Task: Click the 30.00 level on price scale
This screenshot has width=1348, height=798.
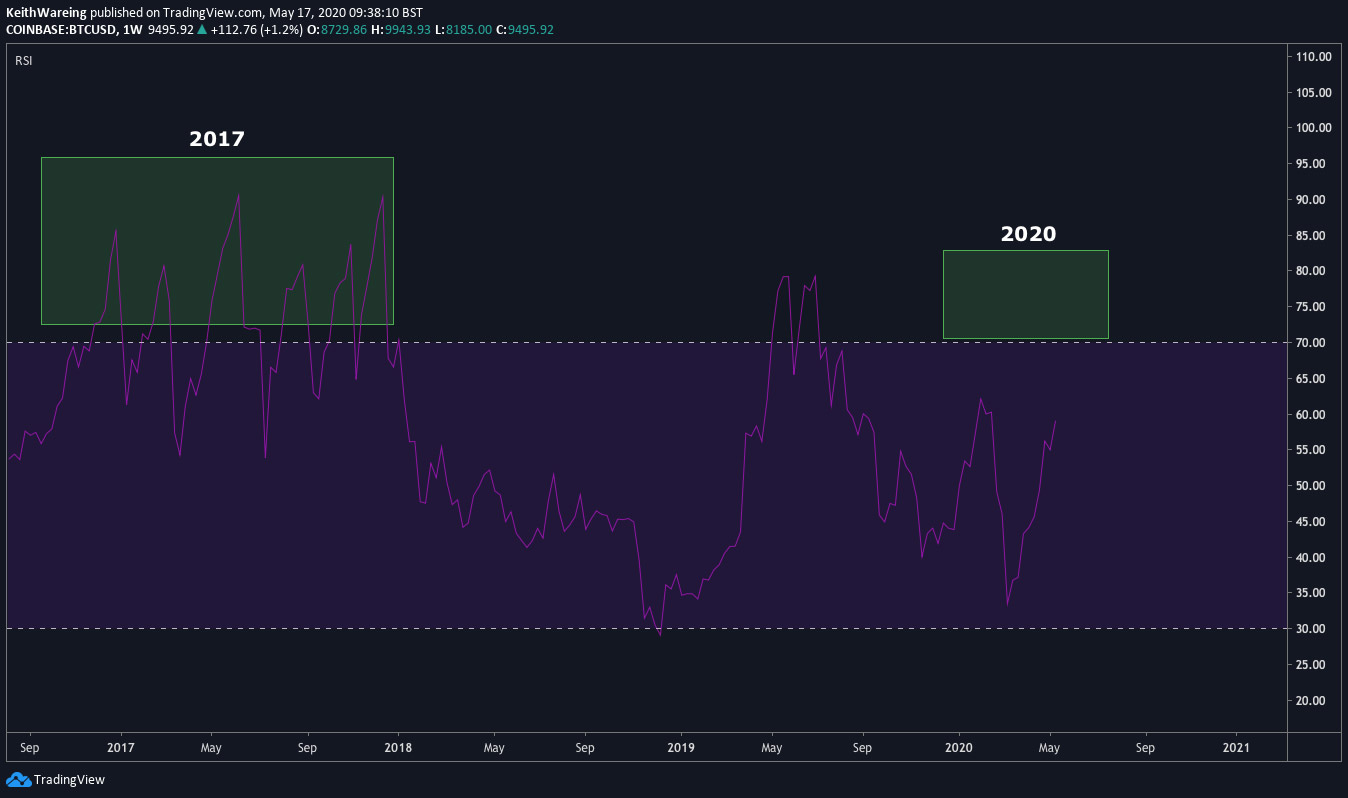Action: tap(1313, 629)
